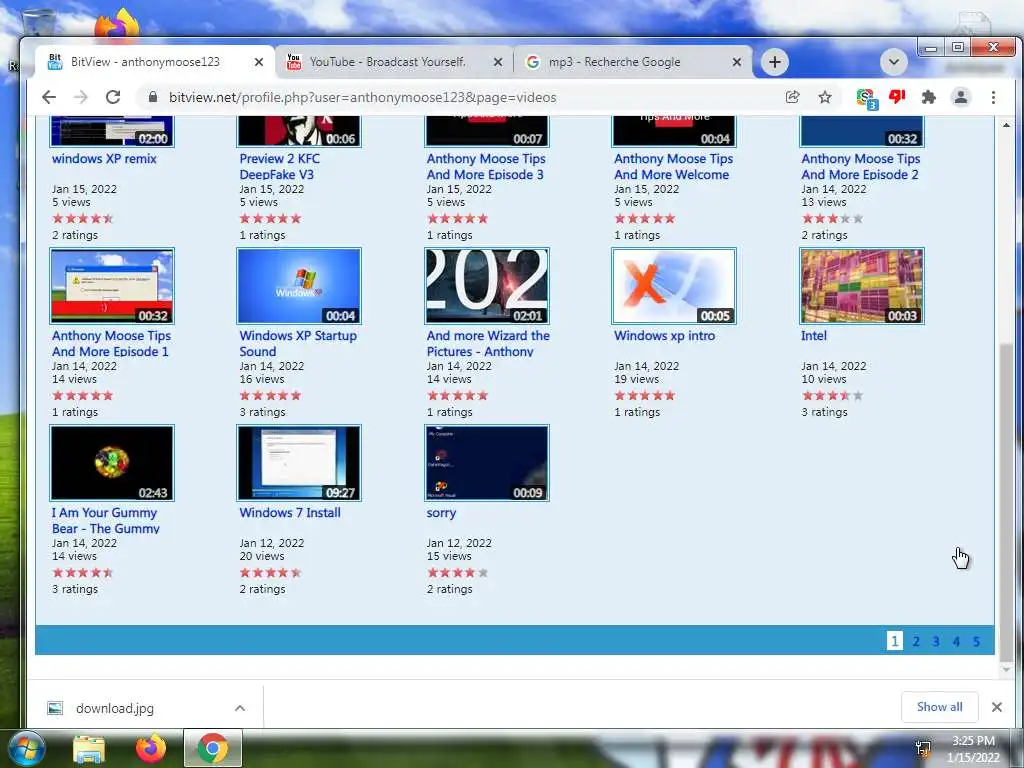Click the browser back arrow
1024x768 pixels.
(49, 97)
